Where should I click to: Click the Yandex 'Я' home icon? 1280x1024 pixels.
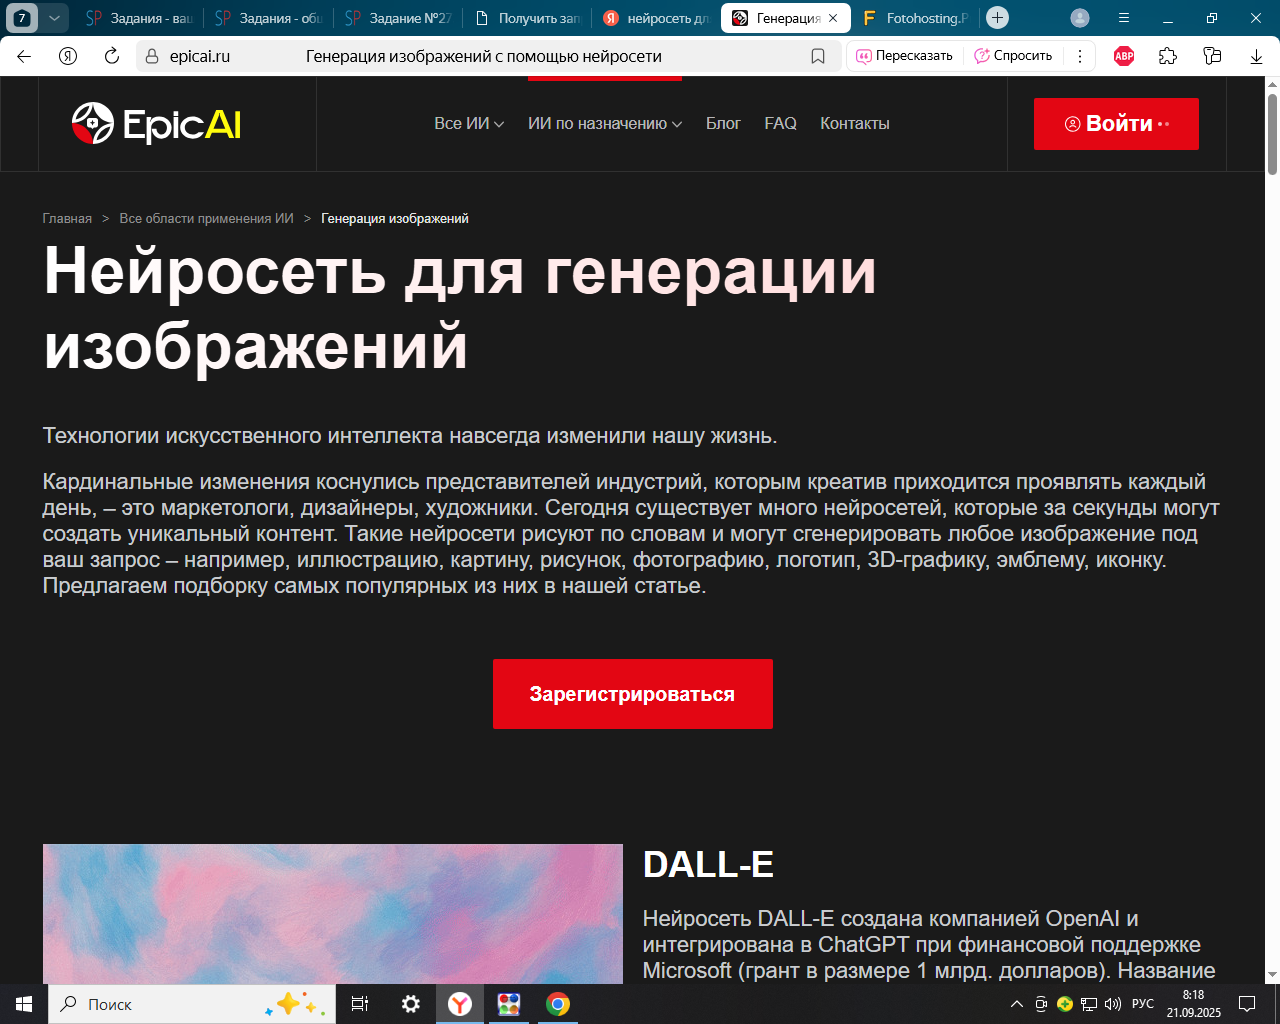pos(68,56)
